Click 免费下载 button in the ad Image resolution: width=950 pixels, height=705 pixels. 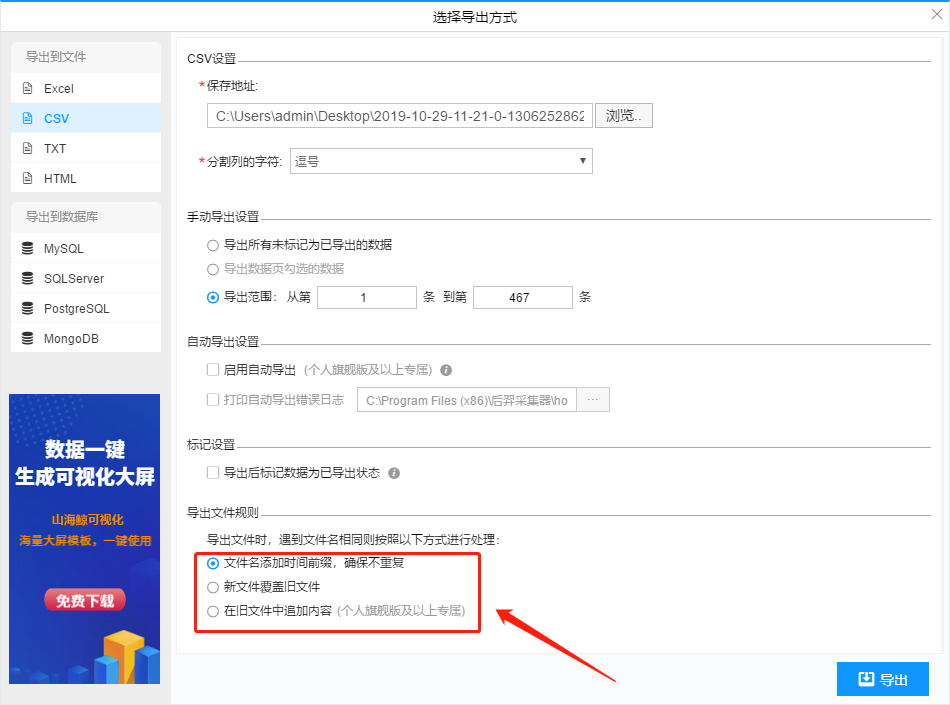pos(85,600)
